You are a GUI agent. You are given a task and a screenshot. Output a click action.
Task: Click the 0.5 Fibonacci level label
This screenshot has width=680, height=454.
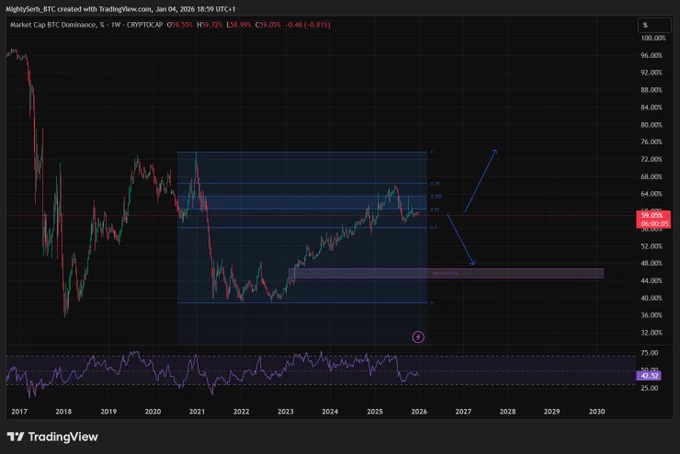click(x=433, y=227)
